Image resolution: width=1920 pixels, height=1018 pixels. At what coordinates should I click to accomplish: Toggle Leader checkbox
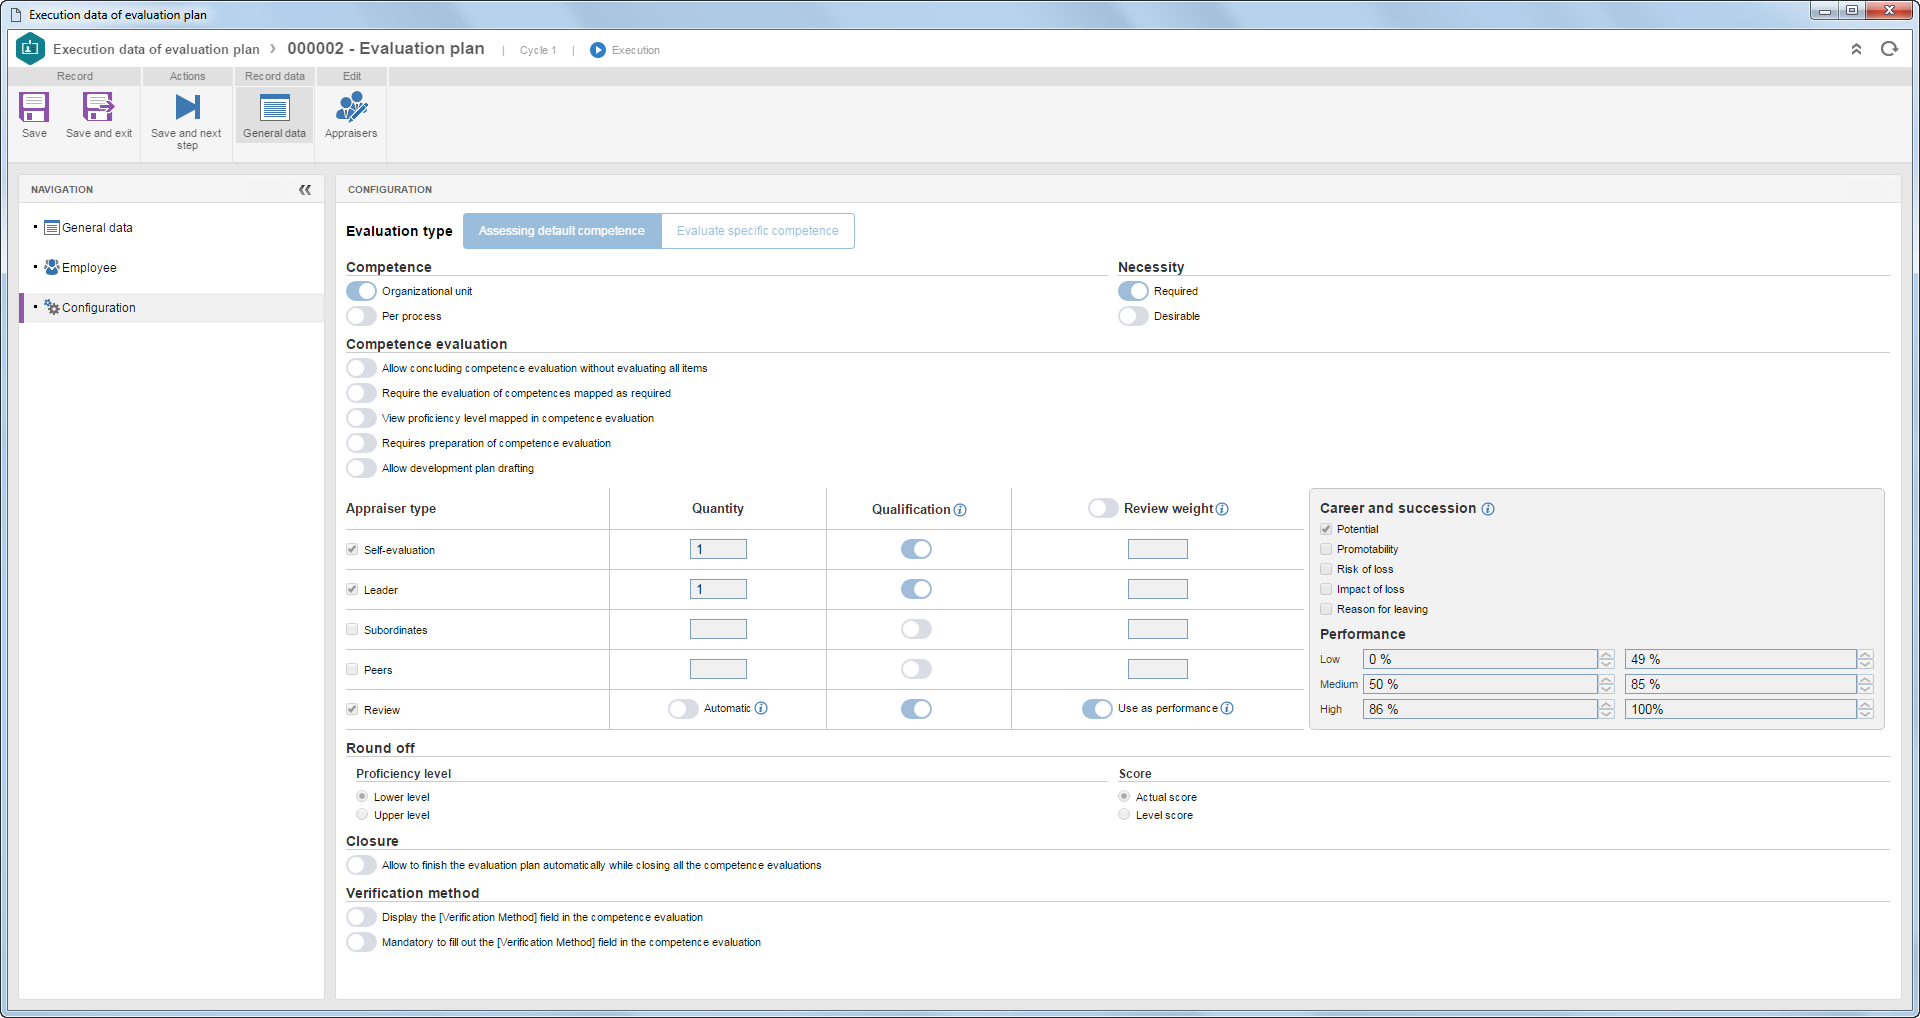point(352,589)
